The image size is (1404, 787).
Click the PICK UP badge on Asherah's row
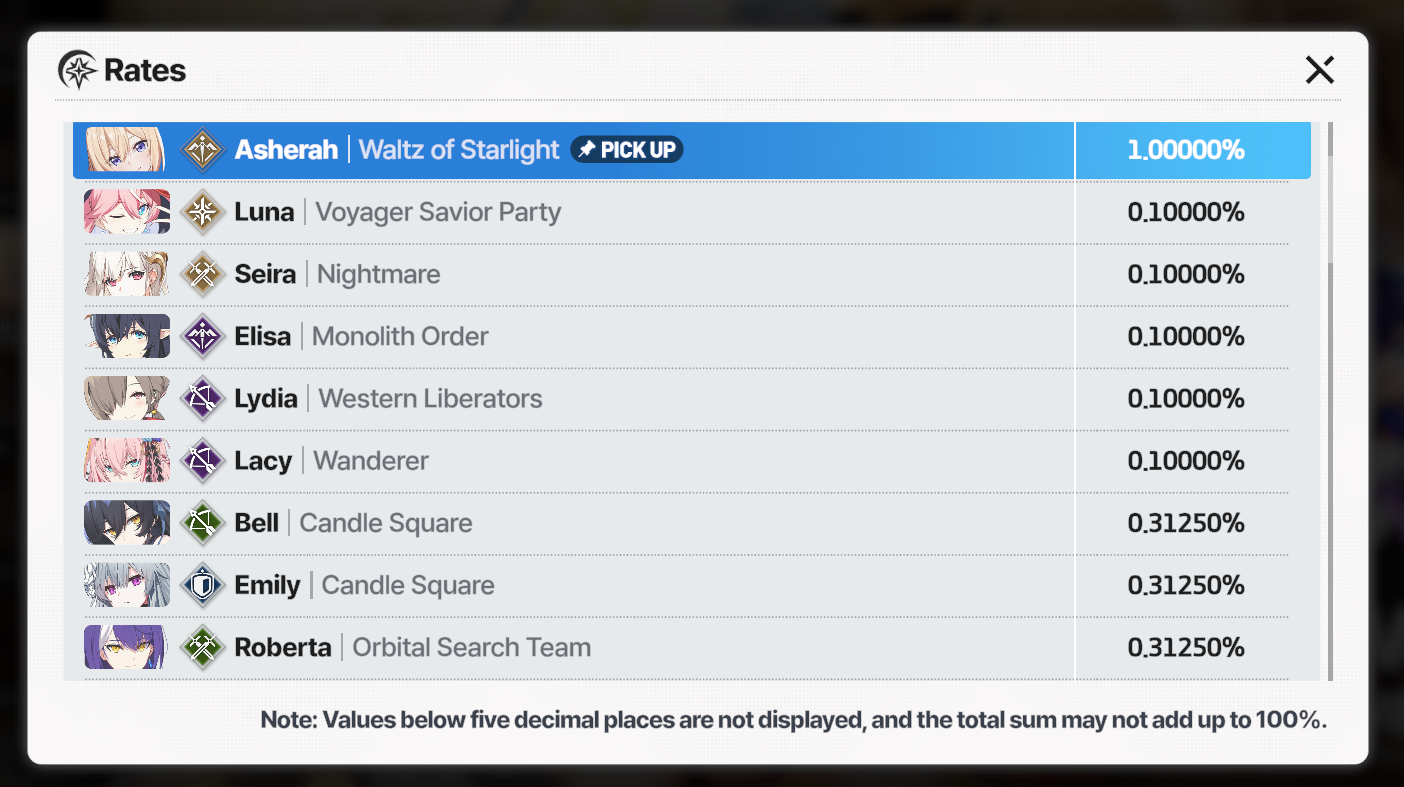click(627, 150)
